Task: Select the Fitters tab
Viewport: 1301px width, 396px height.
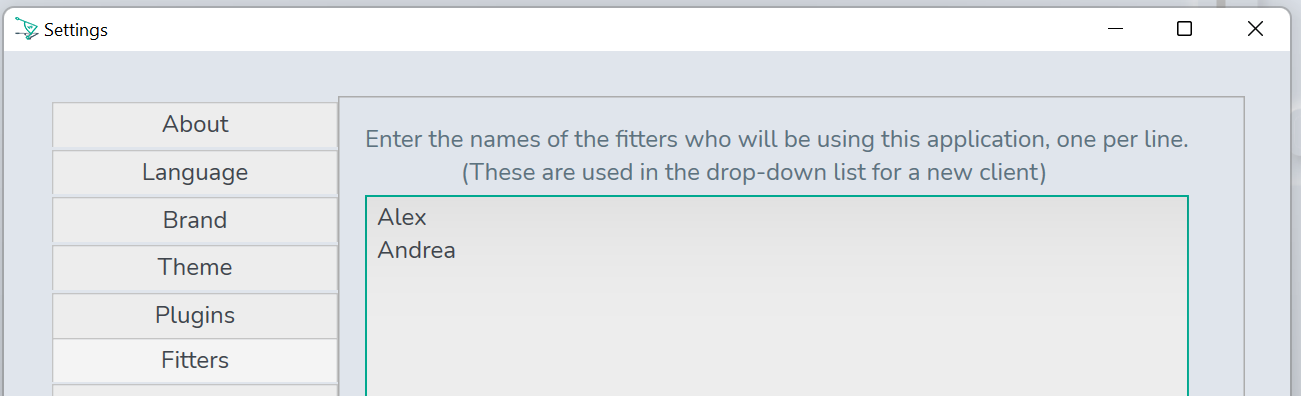Action: 195,360
